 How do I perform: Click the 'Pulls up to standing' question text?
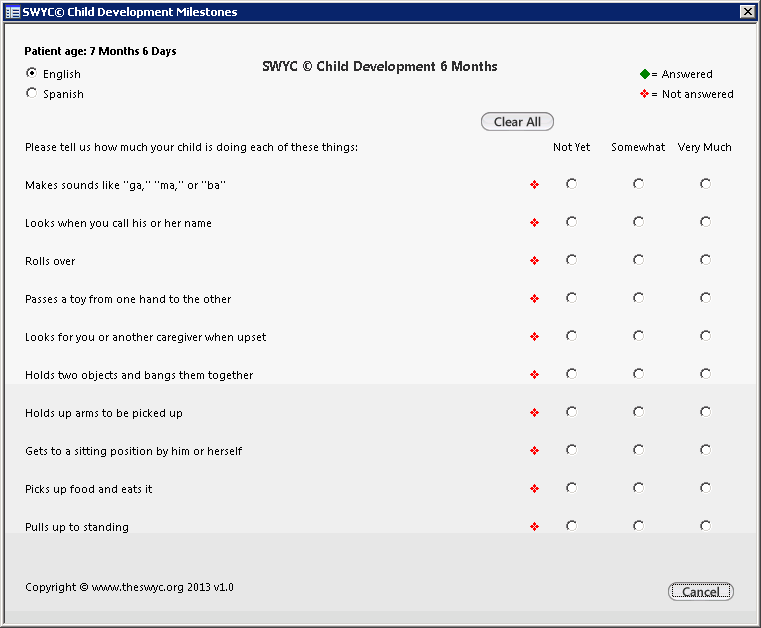click(77, 527)
